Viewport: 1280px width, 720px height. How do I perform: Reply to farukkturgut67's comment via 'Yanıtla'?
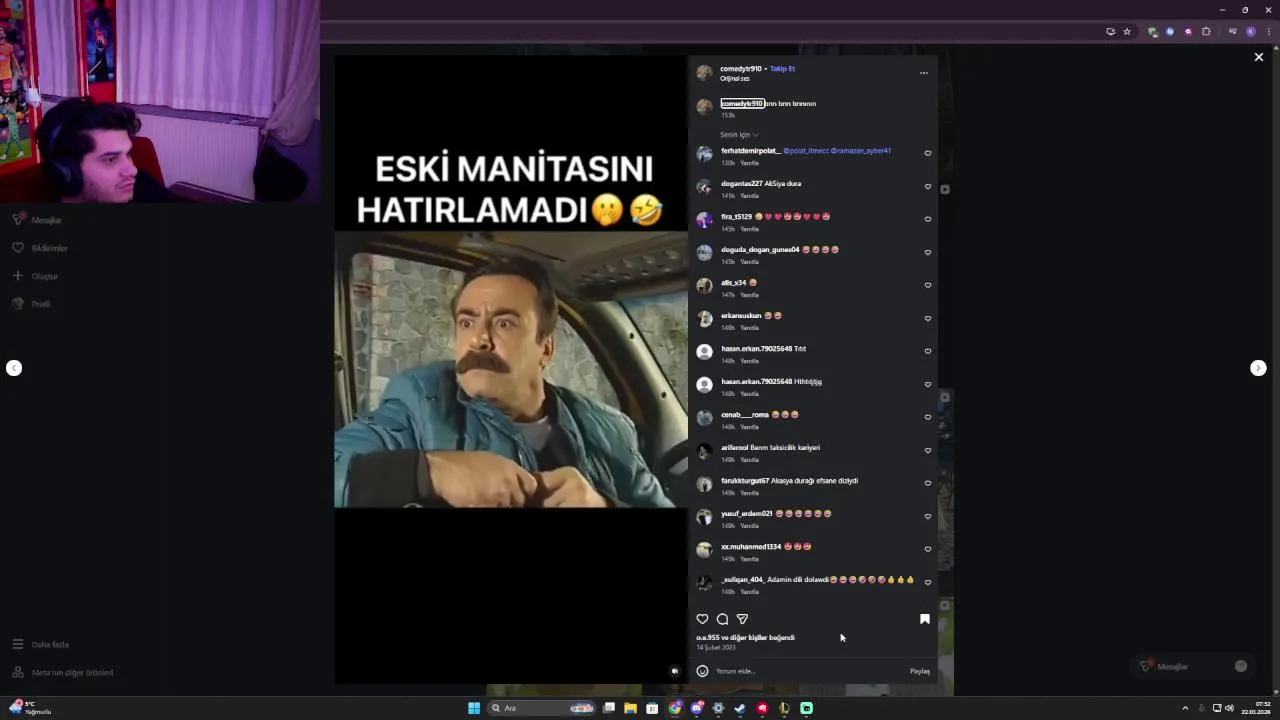click(749, 493)
